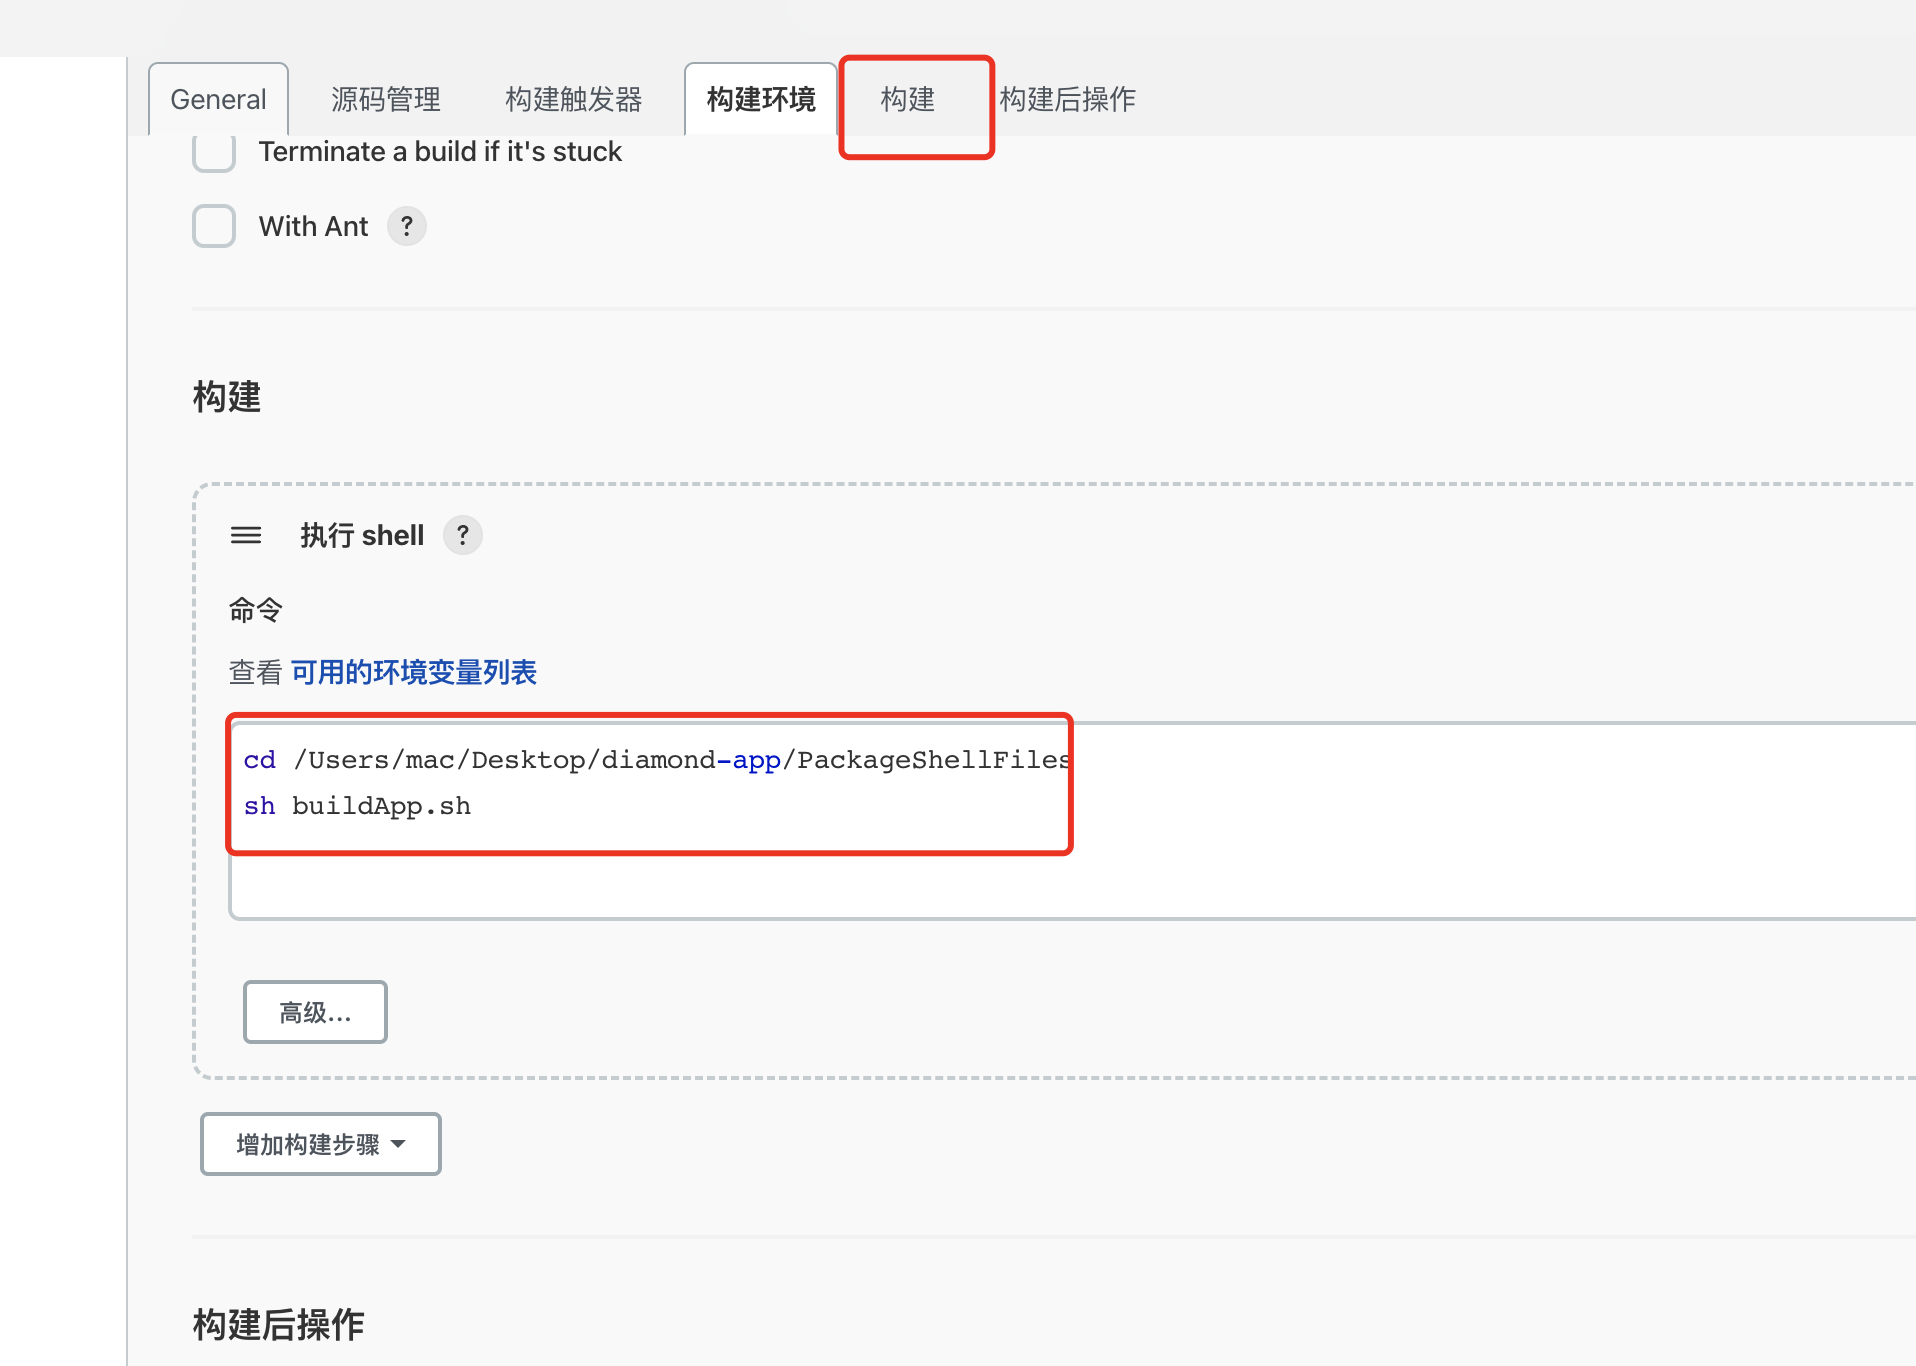This screenshot has width=1916, height=1366.
Task: Show help for With Ant
Action: point(407,226)
